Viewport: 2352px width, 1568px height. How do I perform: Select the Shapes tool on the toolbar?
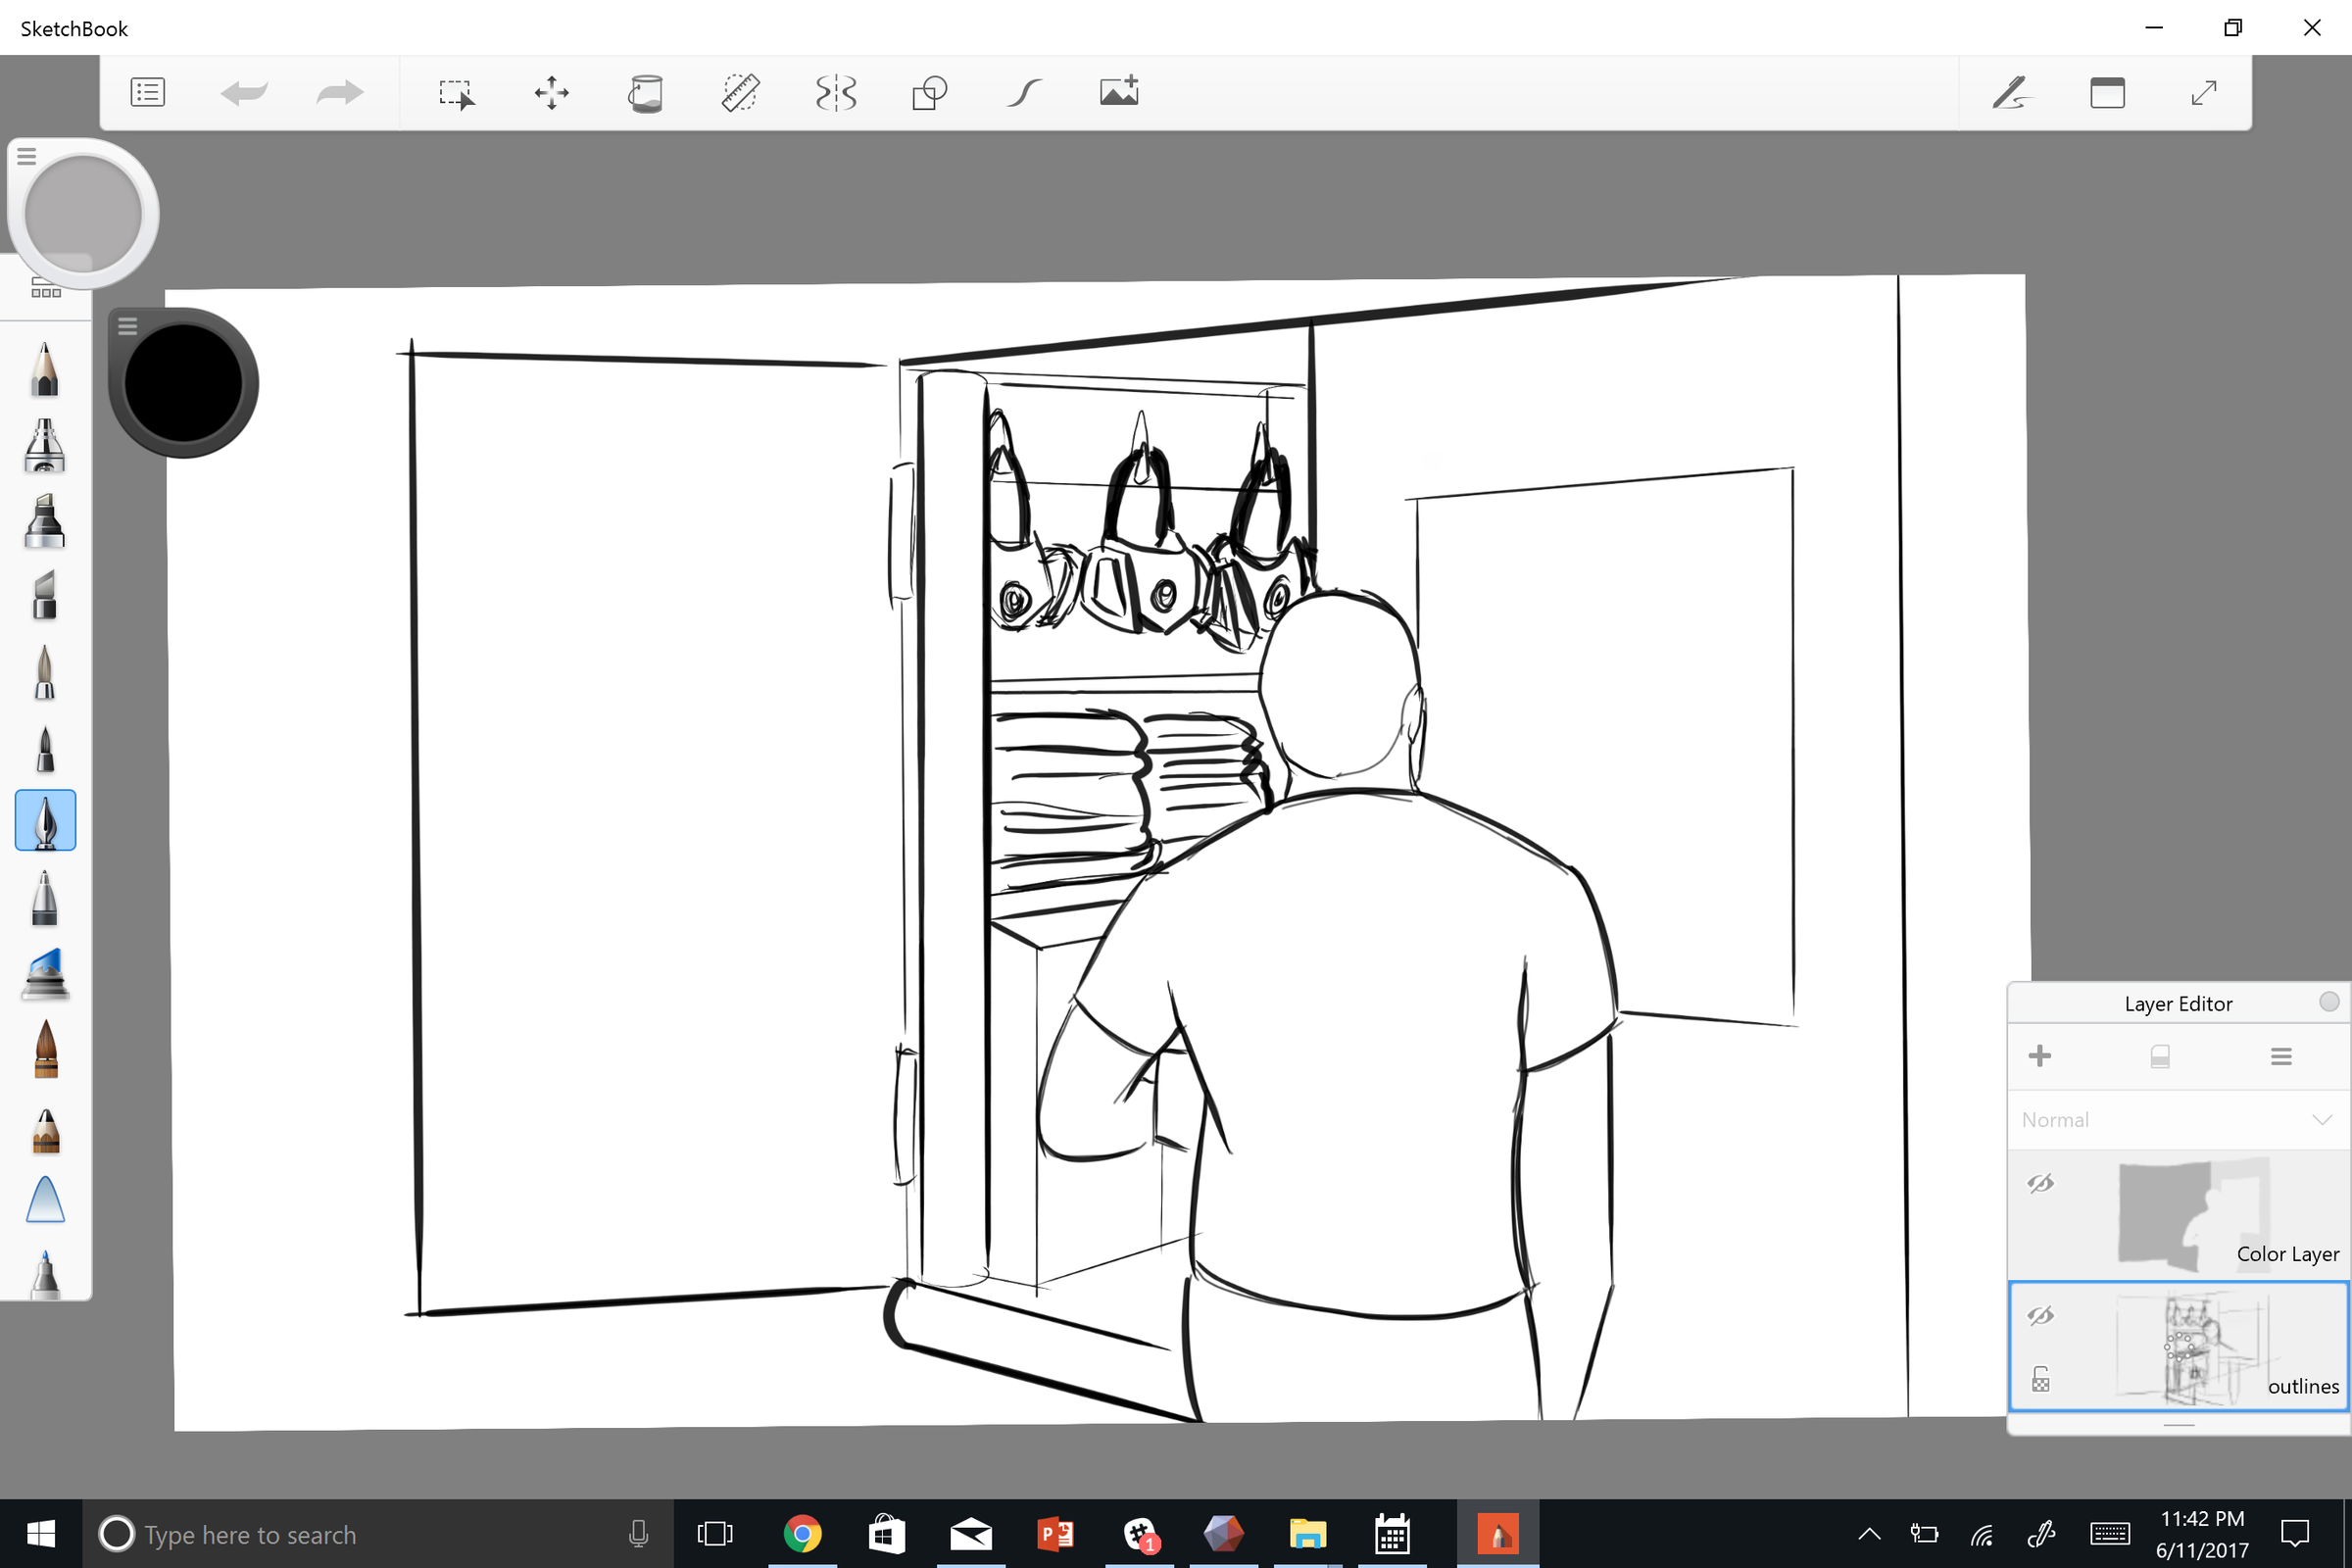coord(929,92)
